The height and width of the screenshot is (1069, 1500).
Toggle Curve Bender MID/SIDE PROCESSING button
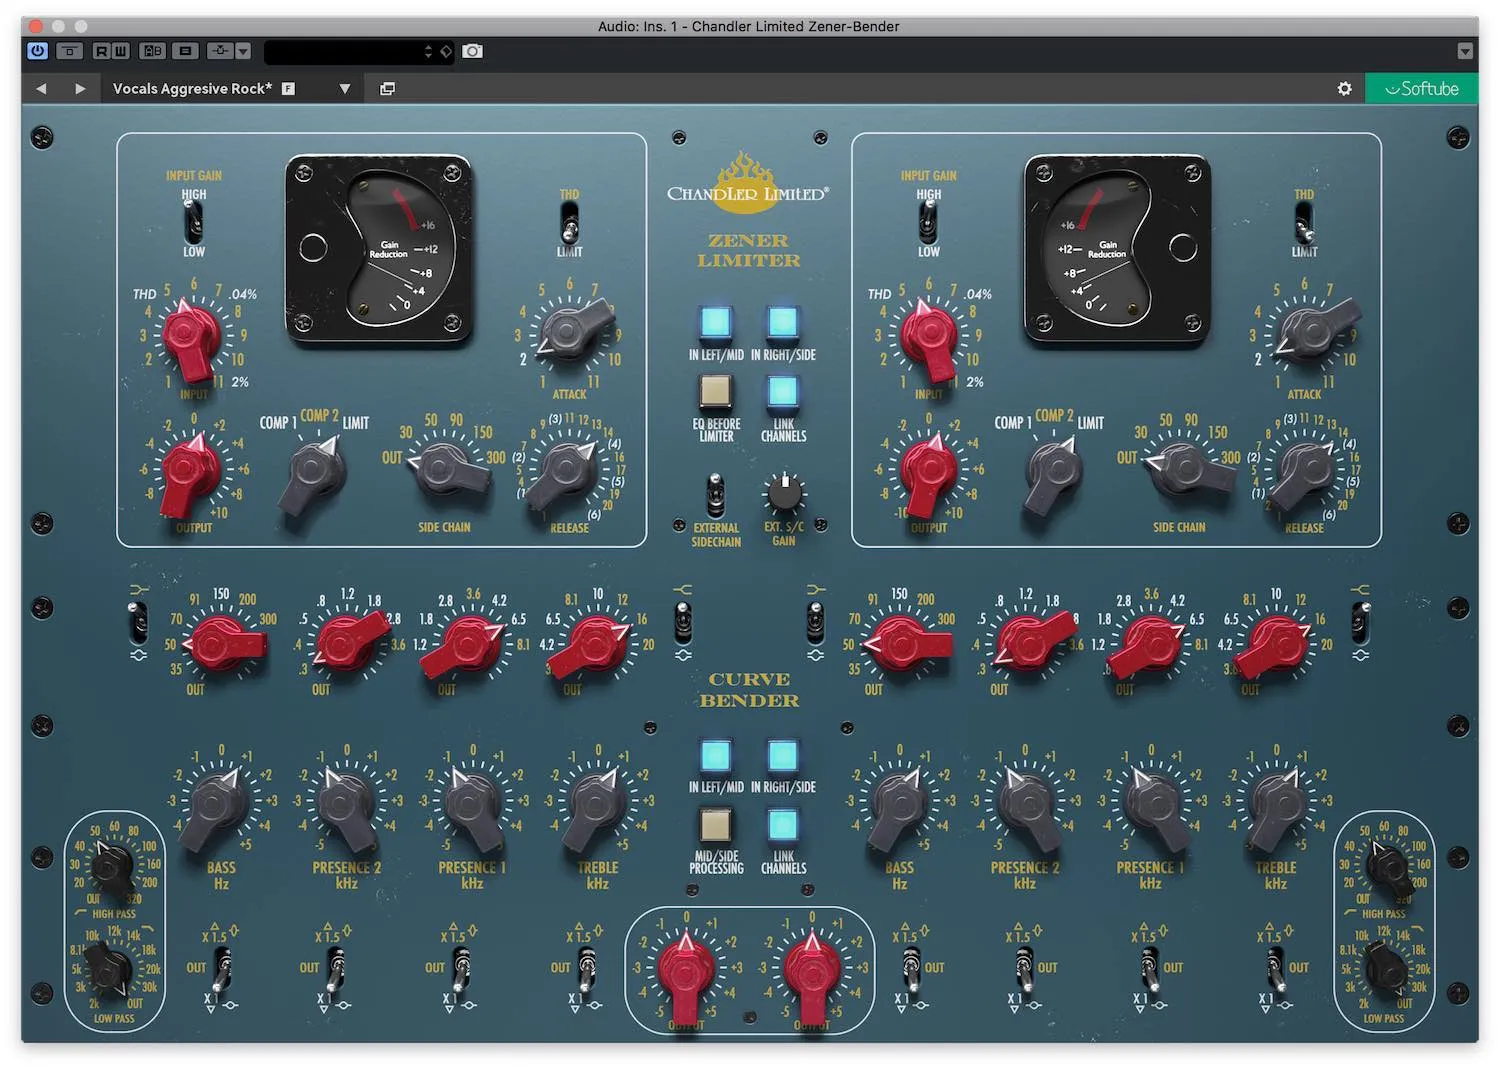[715, 825]
